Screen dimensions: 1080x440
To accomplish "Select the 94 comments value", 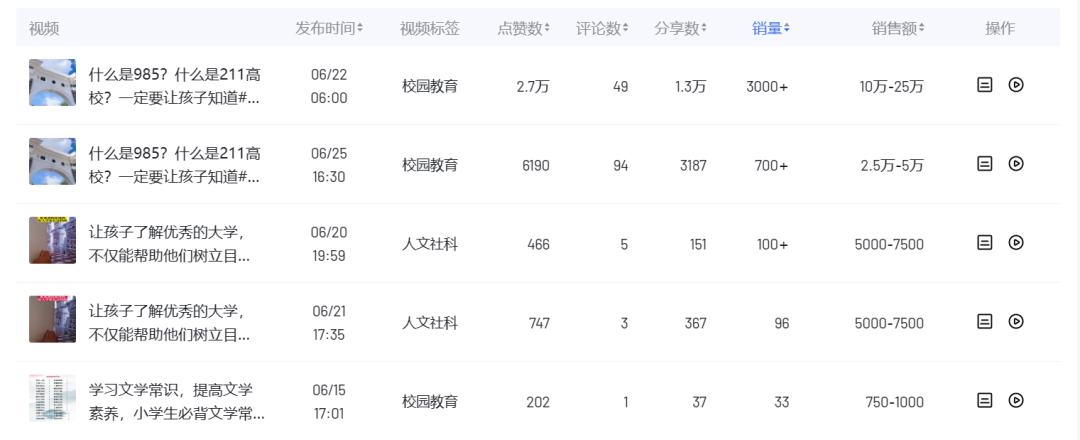I will point(621,165).
